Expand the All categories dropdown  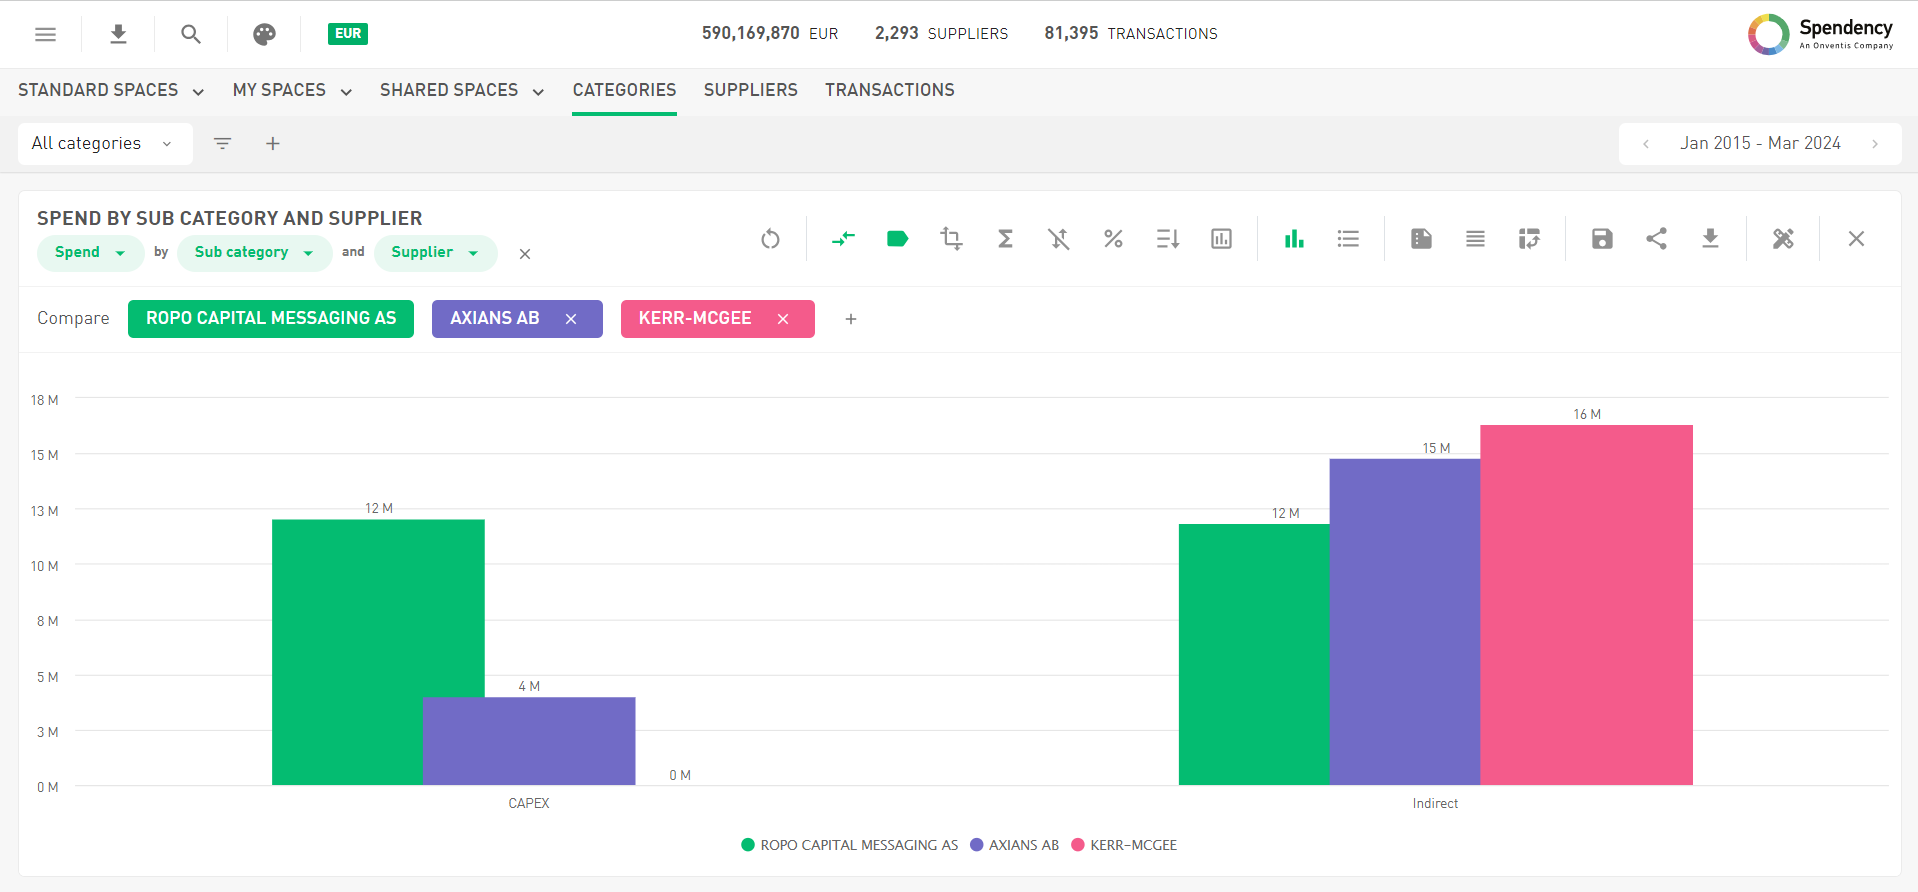[x=104, y=144]
